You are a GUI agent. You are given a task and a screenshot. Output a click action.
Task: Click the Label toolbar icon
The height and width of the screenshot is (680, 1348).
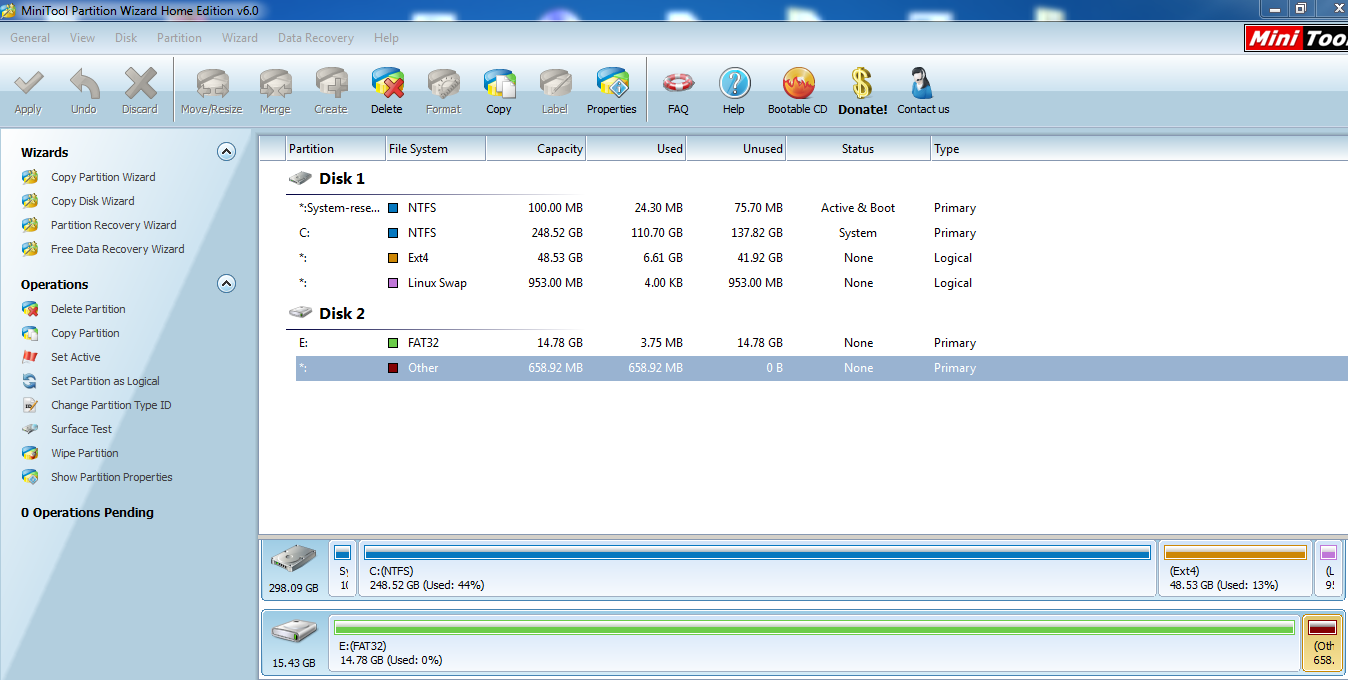555,84
